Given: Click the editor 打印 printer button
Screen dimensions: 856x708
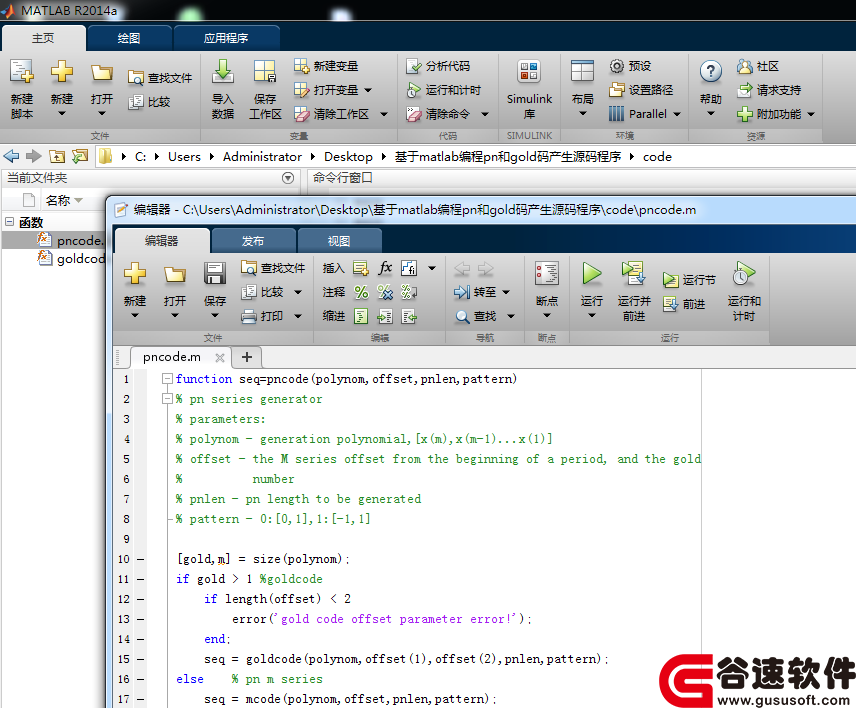Looking at the screenshot, I should tap(263, 316).
